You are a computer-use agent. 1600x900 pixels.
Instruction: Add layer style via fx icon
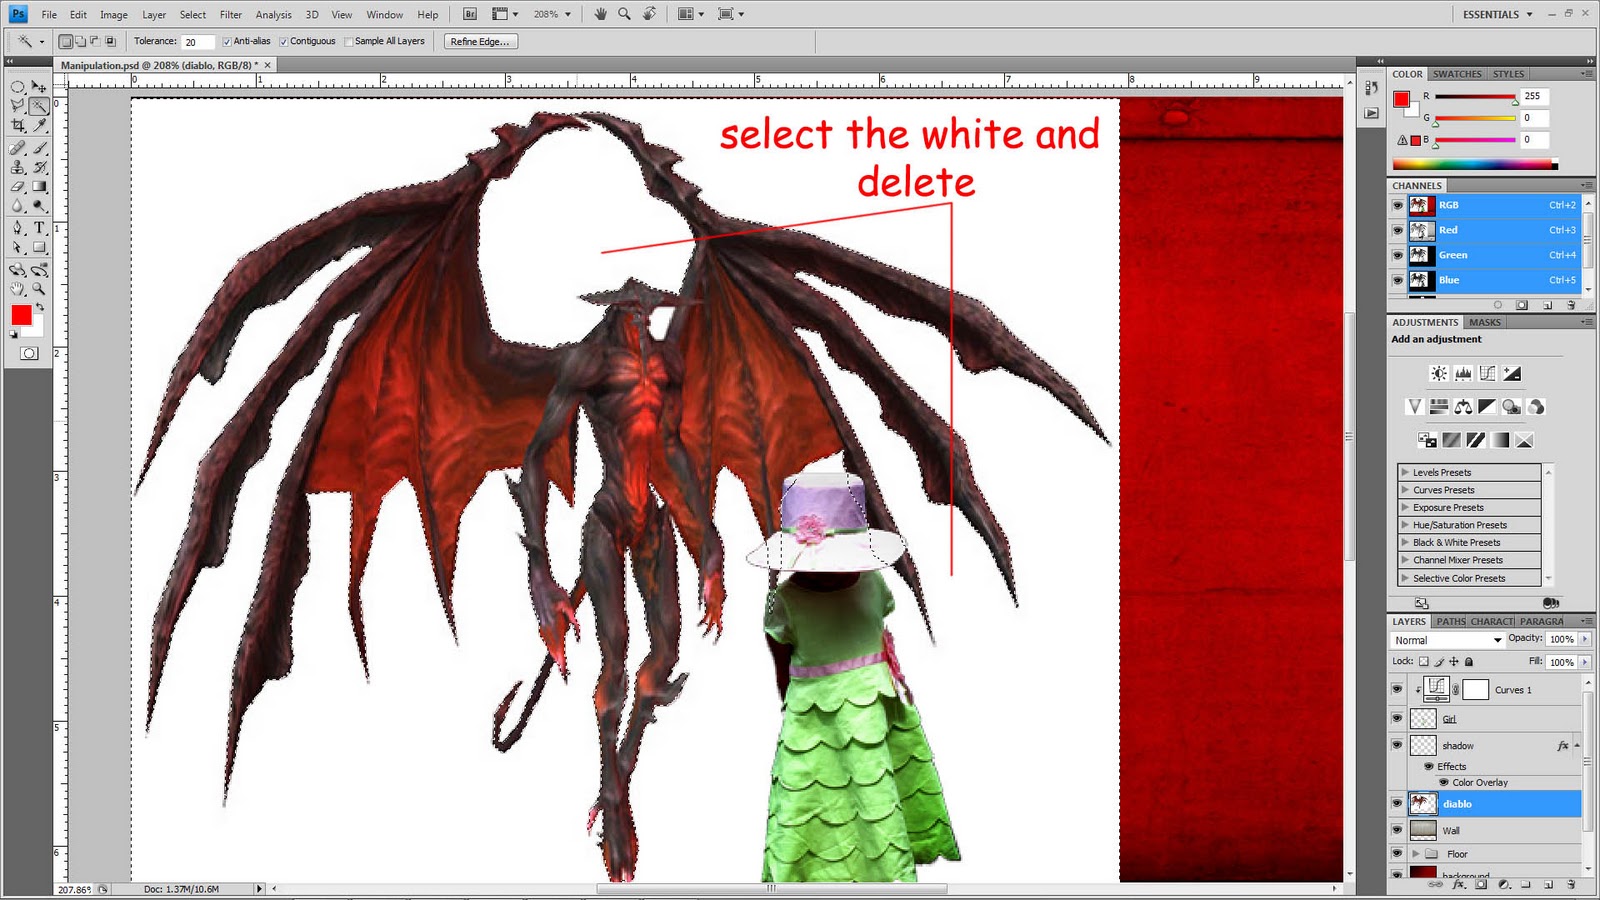[1459, 885]
